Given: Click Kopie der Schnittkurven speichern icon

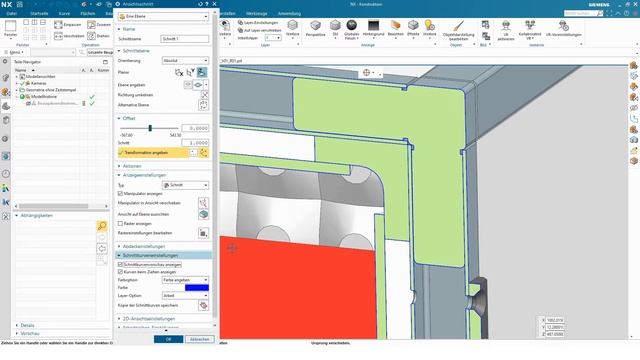Looking at the screenshot, I should 203,305.
